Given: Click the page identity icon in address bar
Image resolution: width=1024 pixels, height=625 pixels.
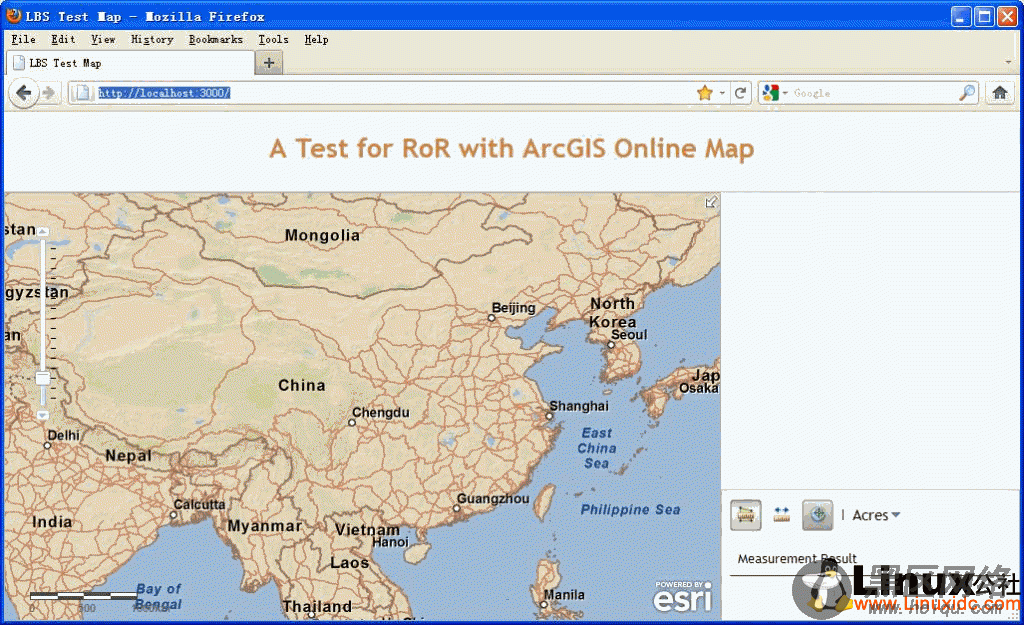Looking at the screenshot, I should coord(83,93).
